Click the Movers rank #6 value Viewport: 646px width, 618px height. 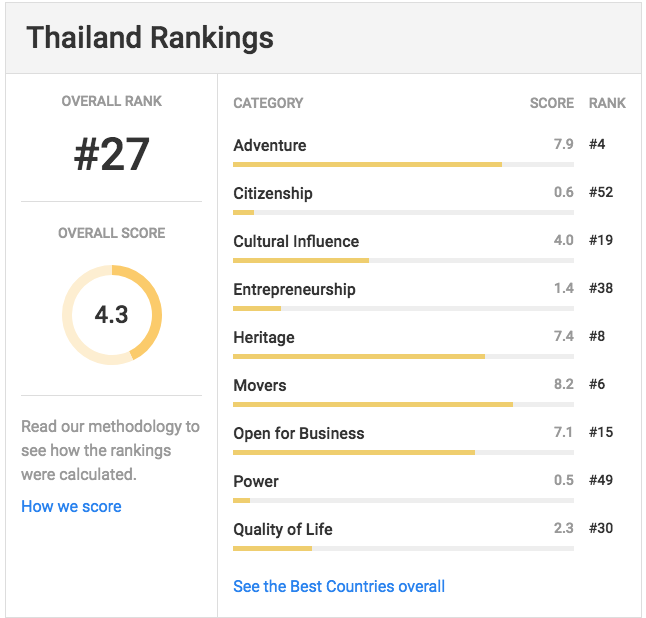click(597, 384)
